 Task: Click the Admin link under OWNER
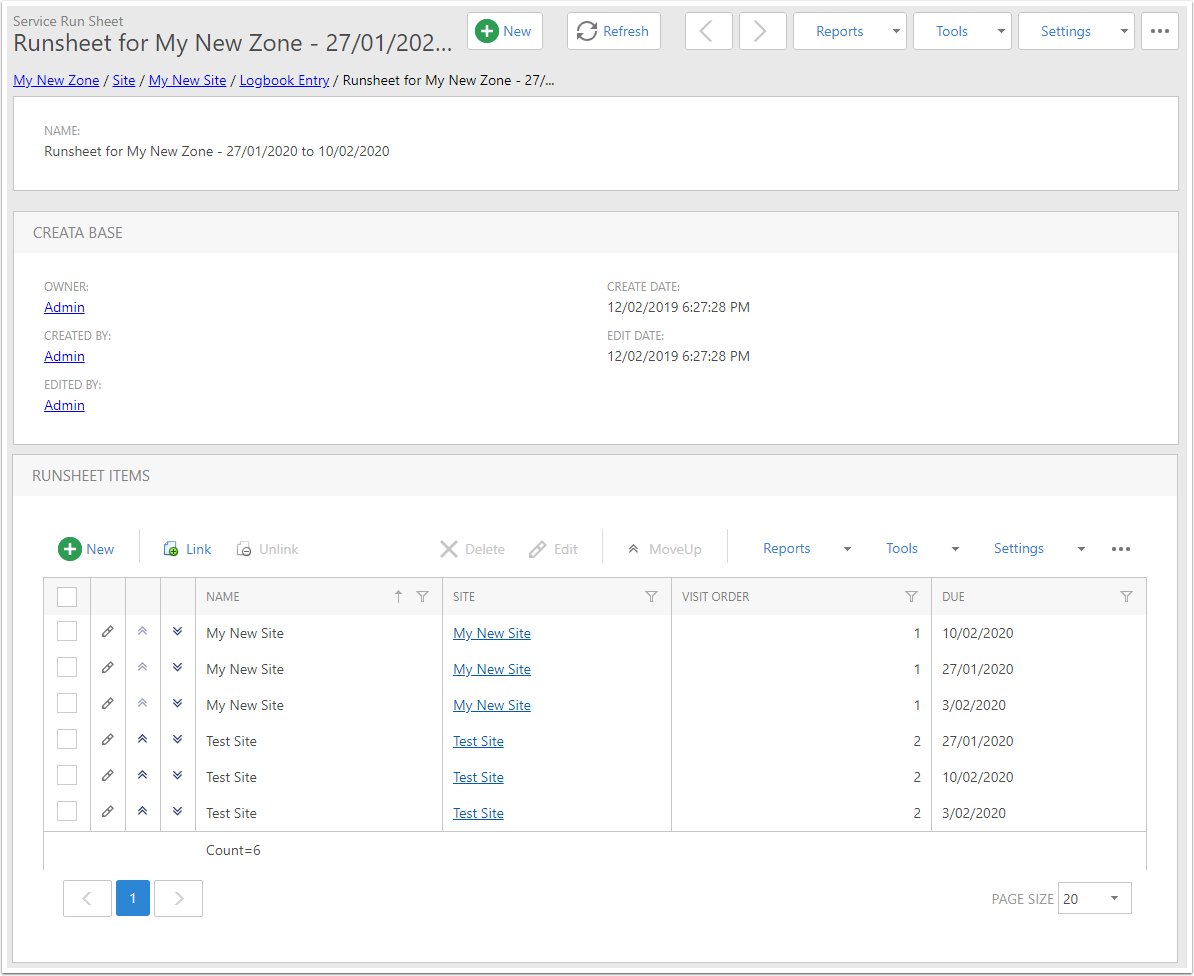coord(64,307)
